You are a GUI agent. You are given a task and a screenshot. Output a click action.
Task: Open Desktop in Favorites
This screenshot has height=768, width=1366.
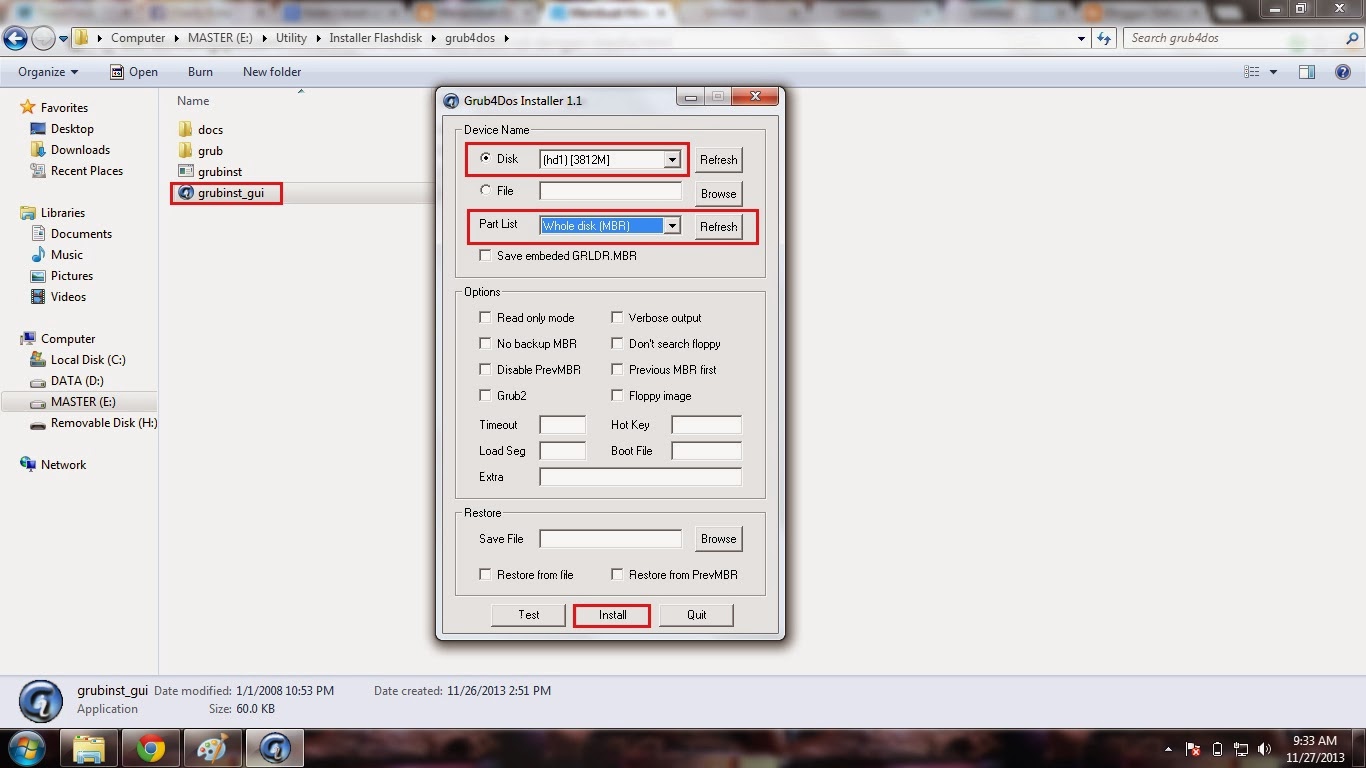pos(72,129)
